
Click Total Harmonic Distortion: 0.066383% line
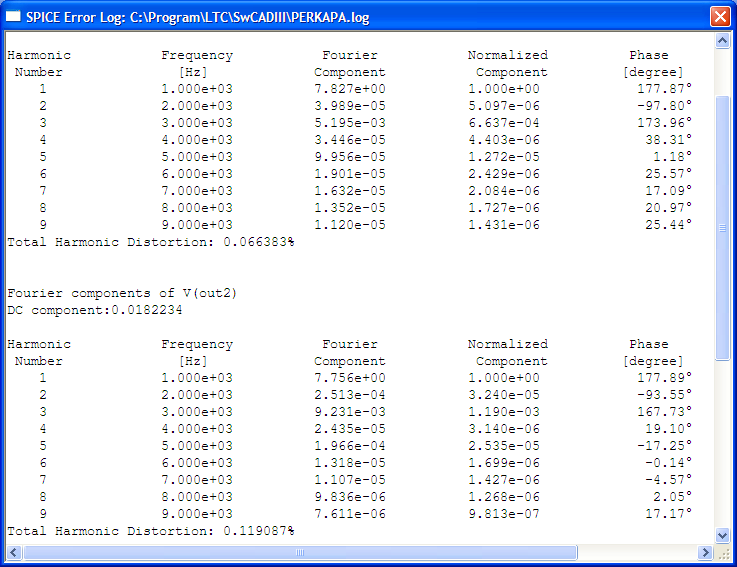[151, 242]
